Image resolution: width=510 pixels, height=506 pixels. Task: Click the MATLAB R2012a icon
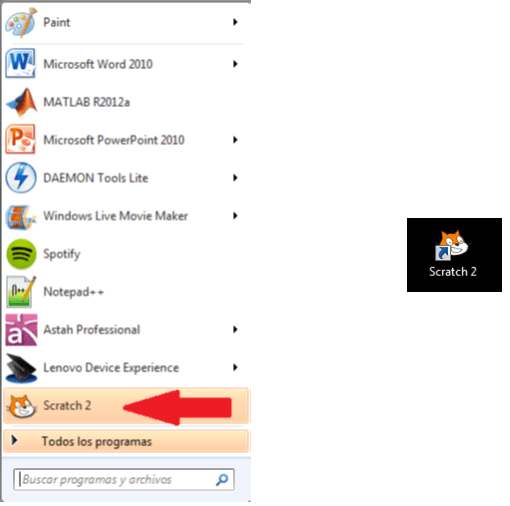22,102
